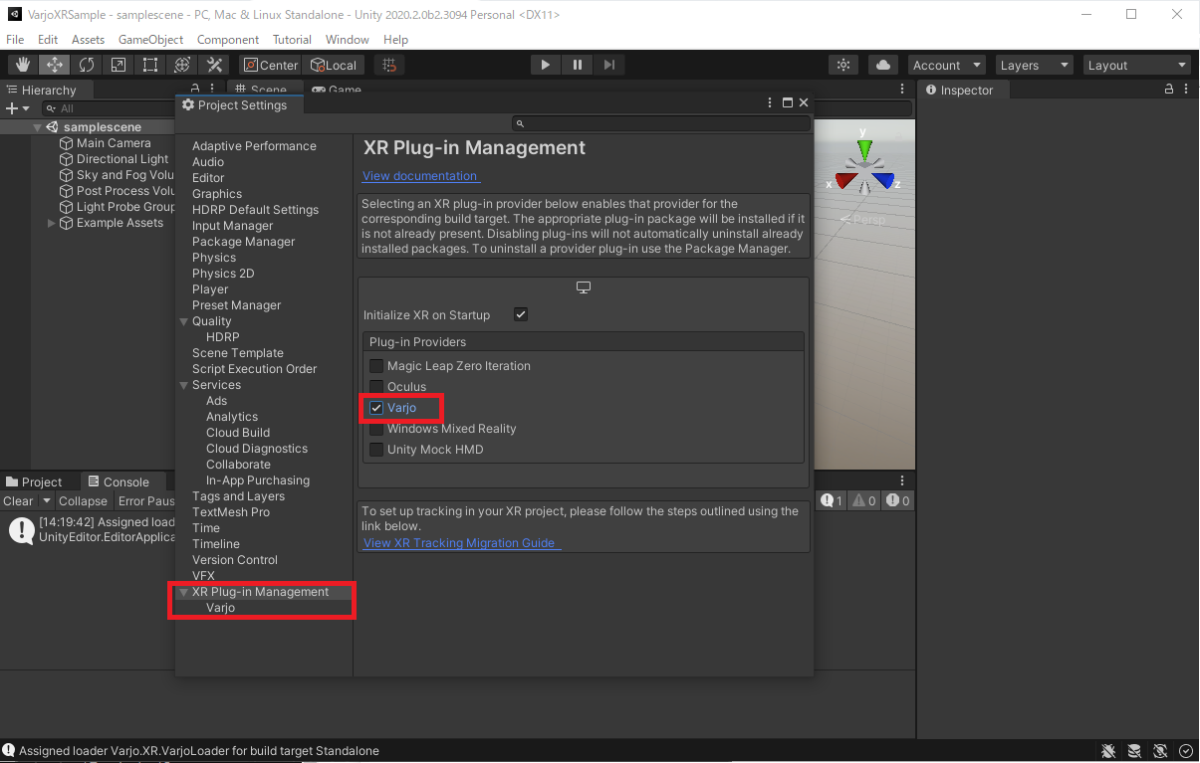Expand Example Assets in Hierarchy
The width and height of the screenshot is (1200, 763).
pos(52,223)
